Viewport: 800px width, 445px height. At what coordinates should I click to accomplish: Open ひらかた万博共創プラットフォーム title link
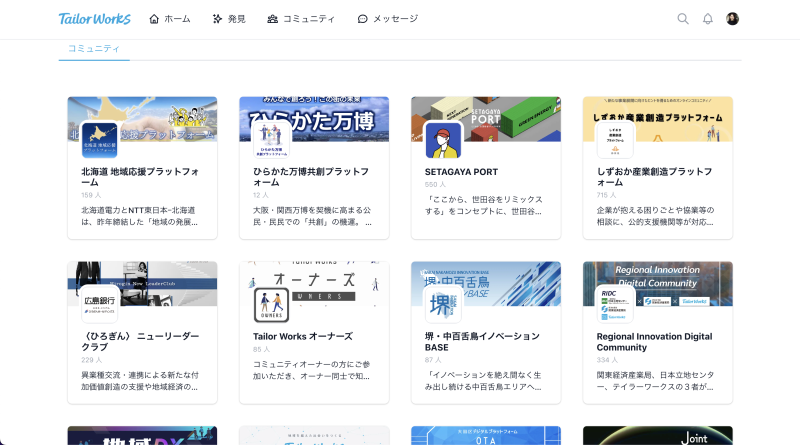pyautogui.click(x=311, y=177)
